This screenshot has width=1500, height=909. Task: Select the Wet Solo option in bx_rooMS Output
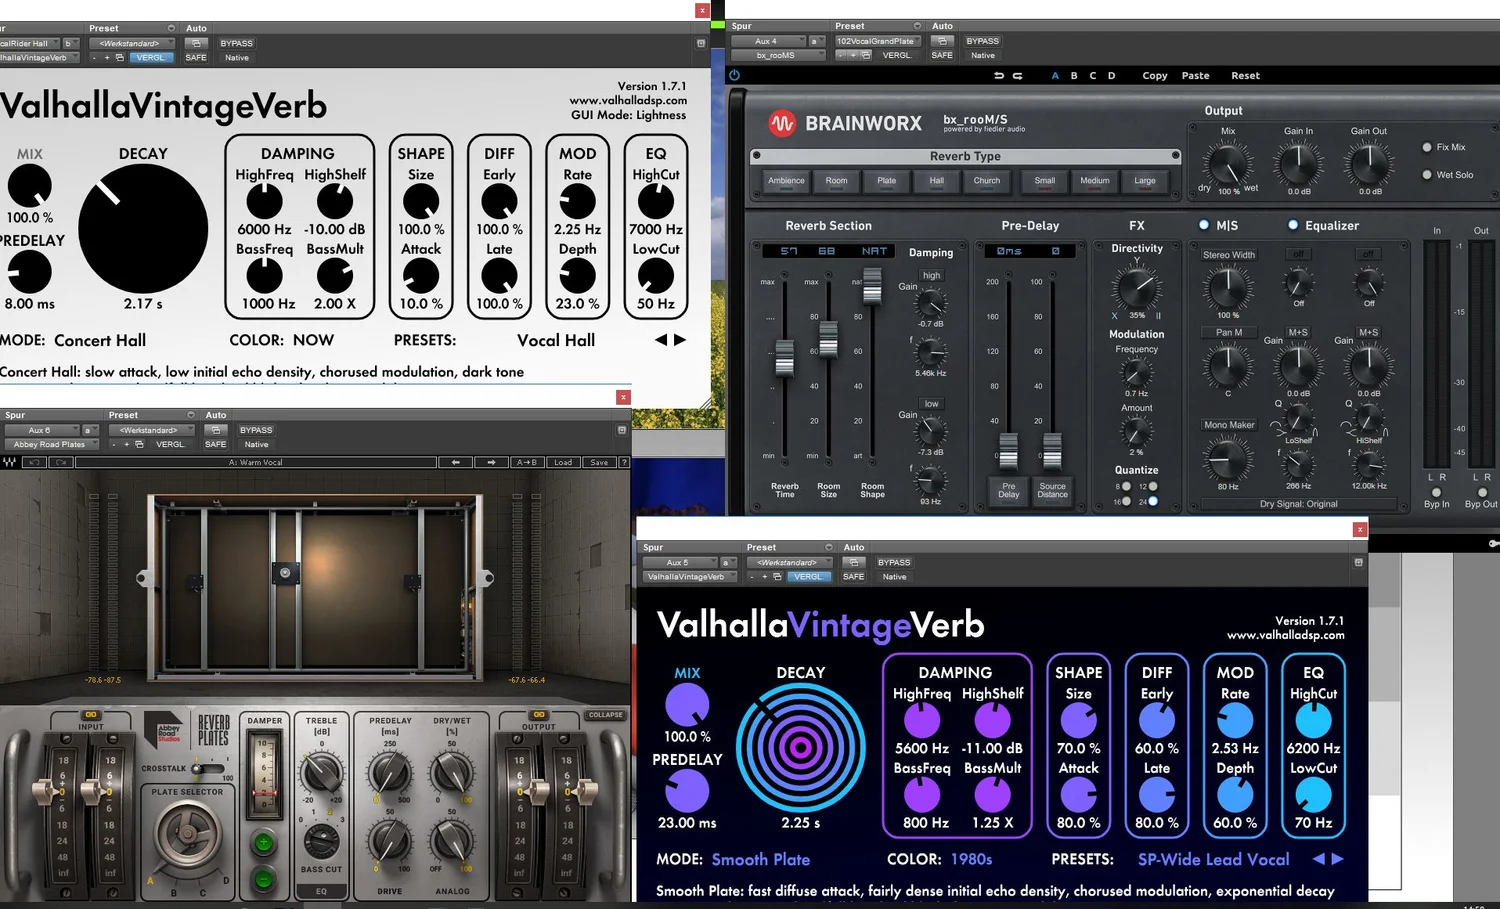pyautogui.click(x=1427, y=174)
